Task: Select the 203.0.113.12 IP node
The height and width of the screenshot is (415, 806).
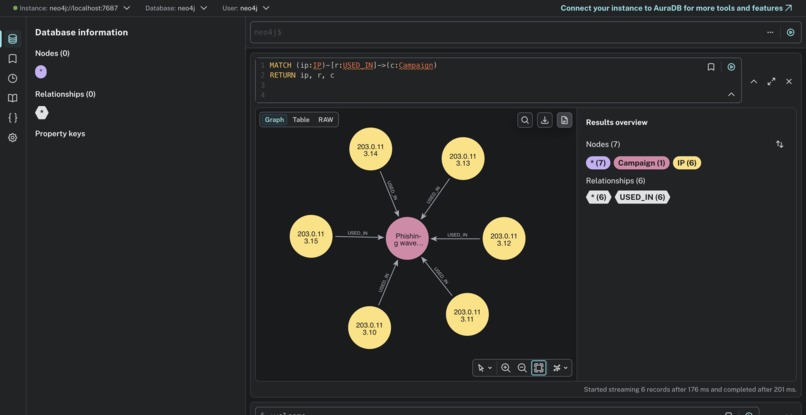Action: point(504,239)
